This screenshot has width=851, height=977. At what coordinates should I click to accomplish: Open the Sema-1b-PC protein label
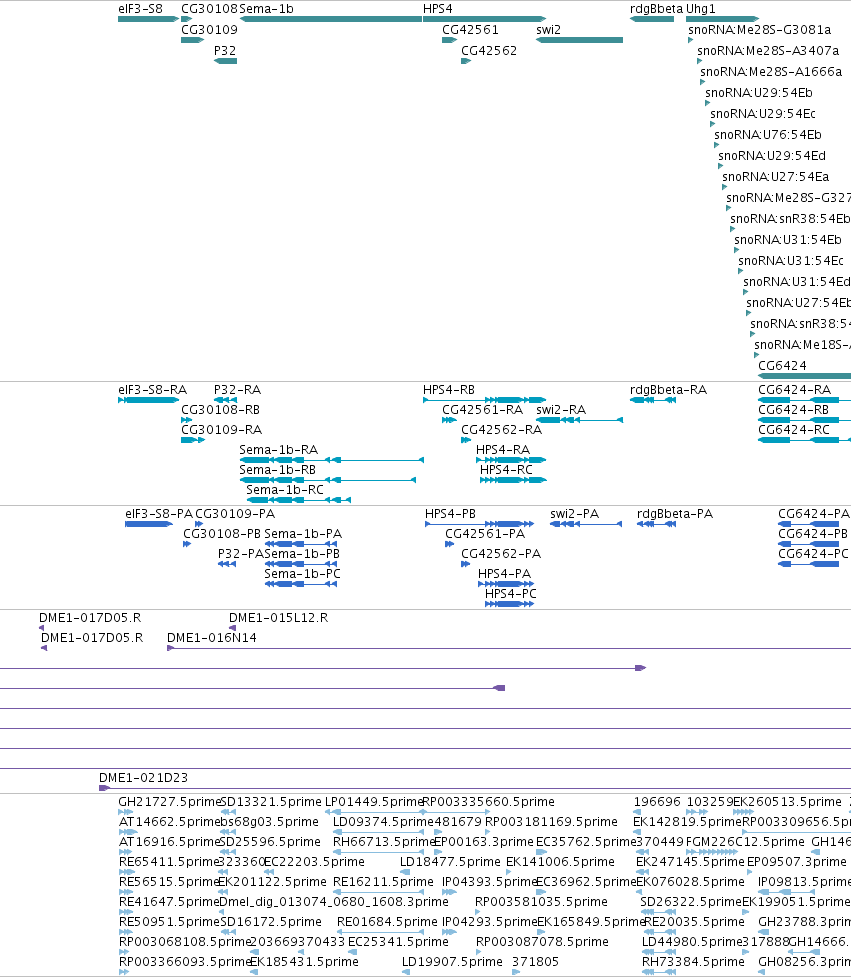pyautogui.click(x=302, y=573)
